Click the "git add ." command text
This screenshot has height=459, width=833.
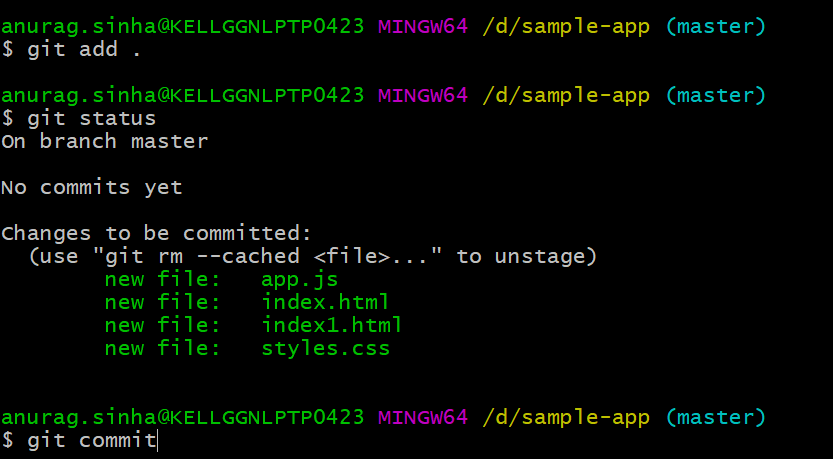point(83,50)
